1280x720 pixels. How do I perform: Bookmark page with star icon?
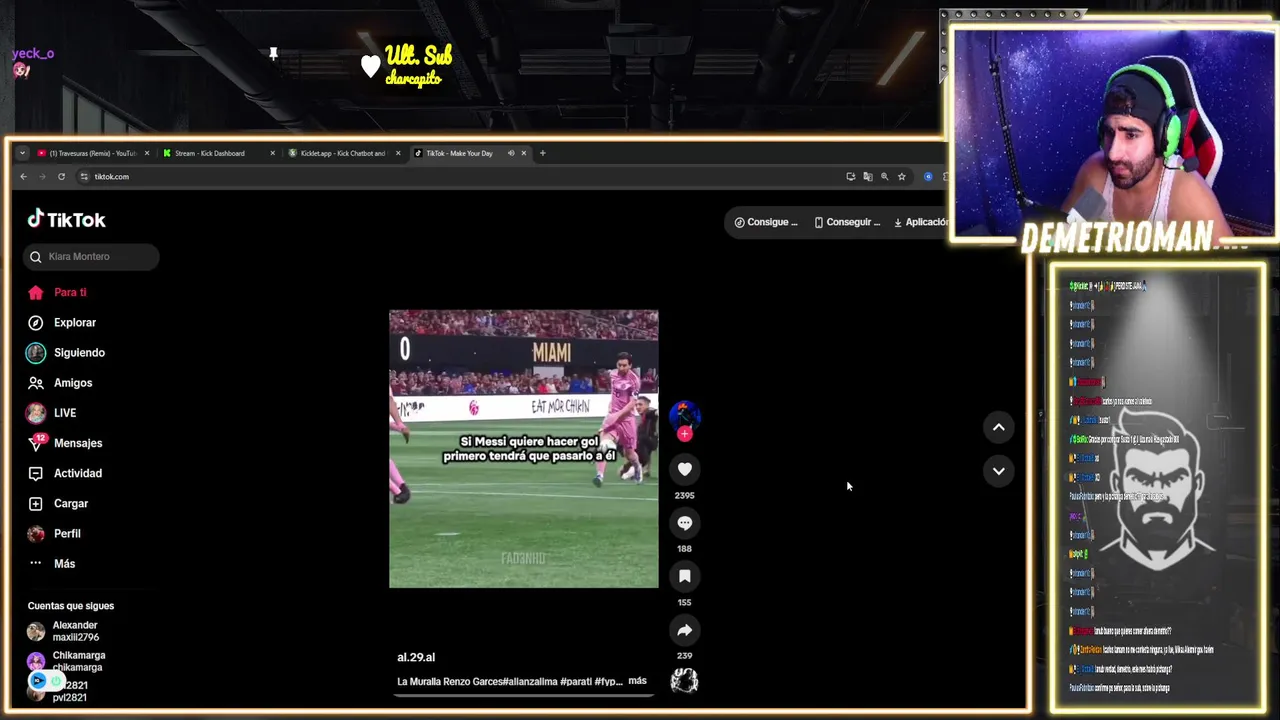point(901,177)
